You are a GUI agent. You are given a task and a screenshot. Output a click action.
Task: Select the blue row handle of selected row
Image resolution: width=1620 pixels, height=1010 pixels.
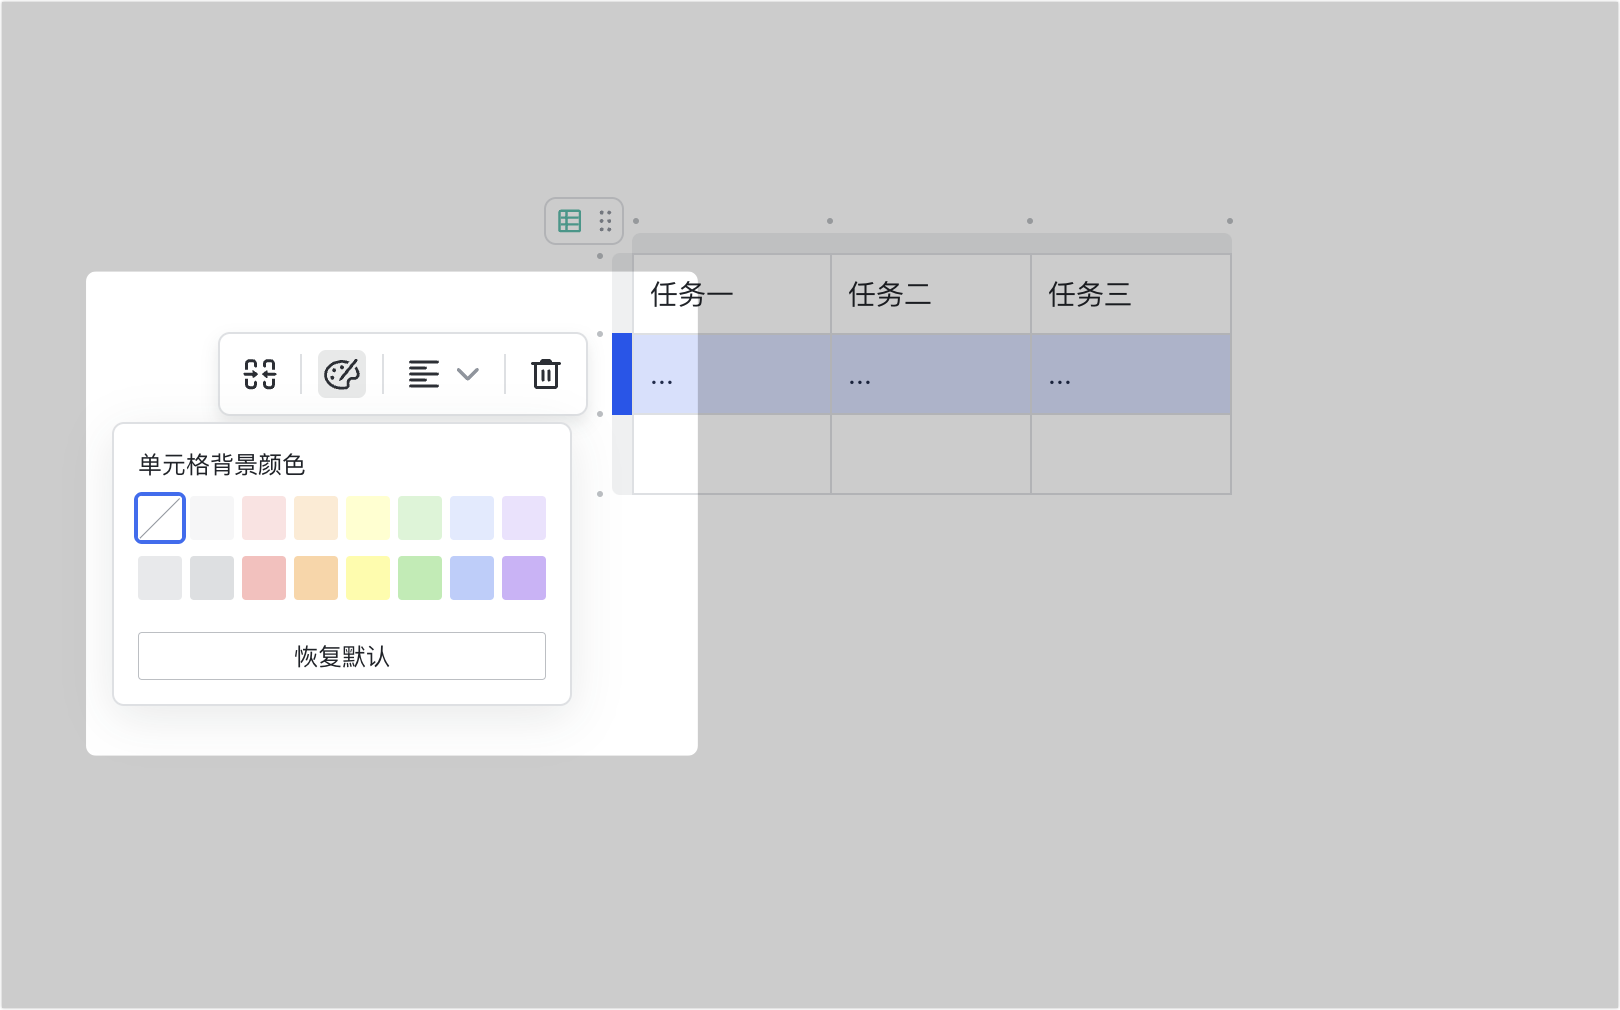(x=622, y=374)
